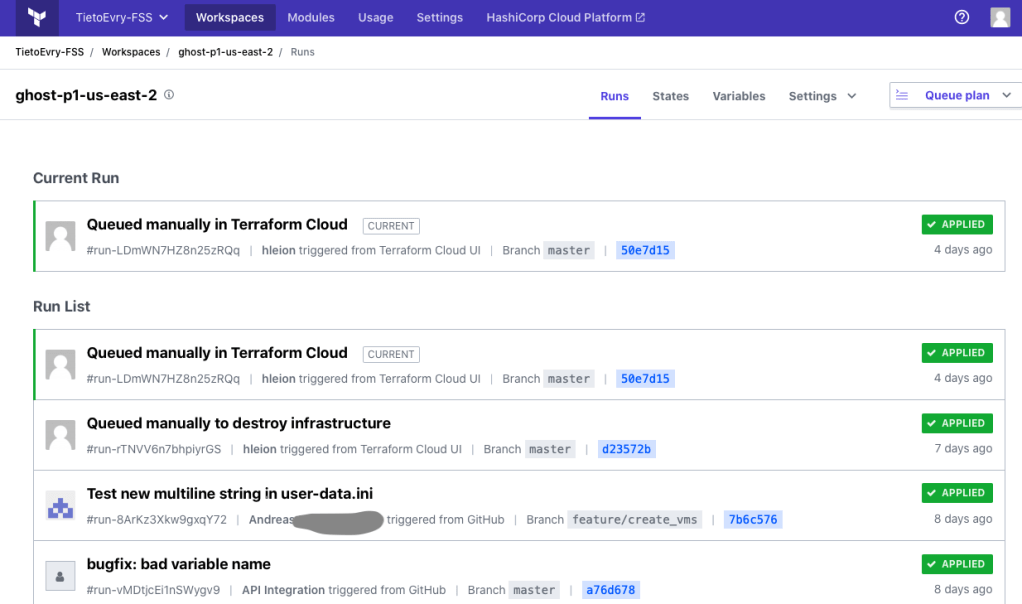This screenshot has height=604, width=1022.
Task: Expand the workspace Settings dropdown
Action: [x=822, y=96]
